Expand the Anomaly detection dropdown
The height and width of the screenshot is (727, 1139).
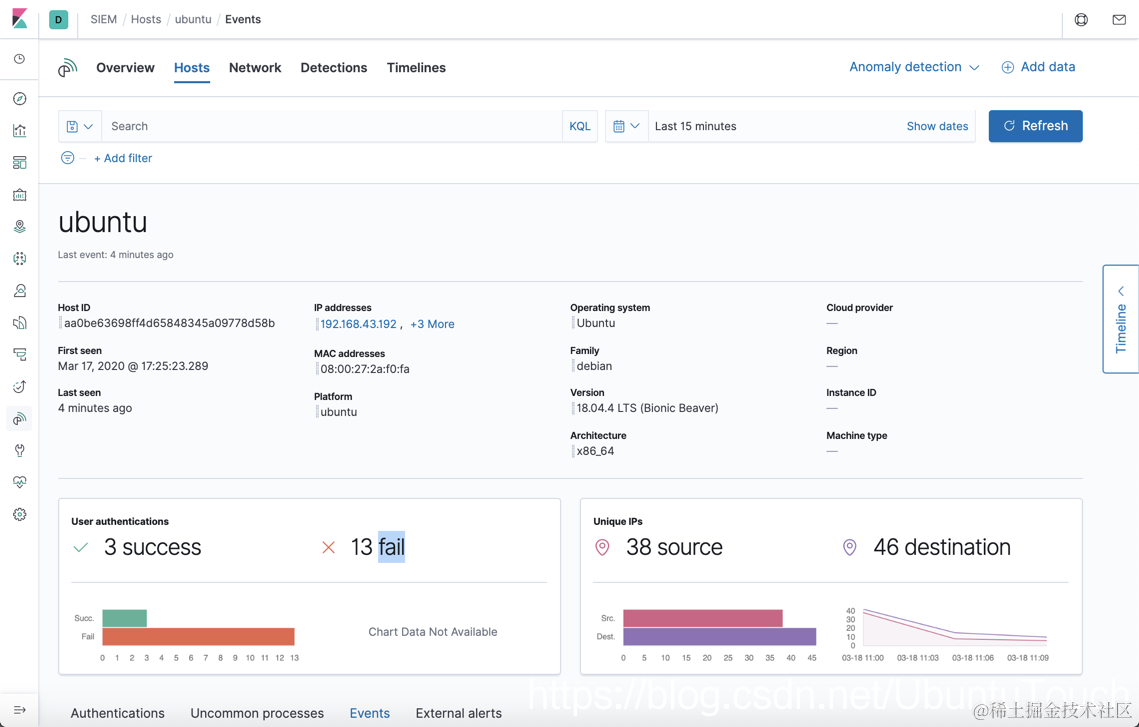point(914,67)
